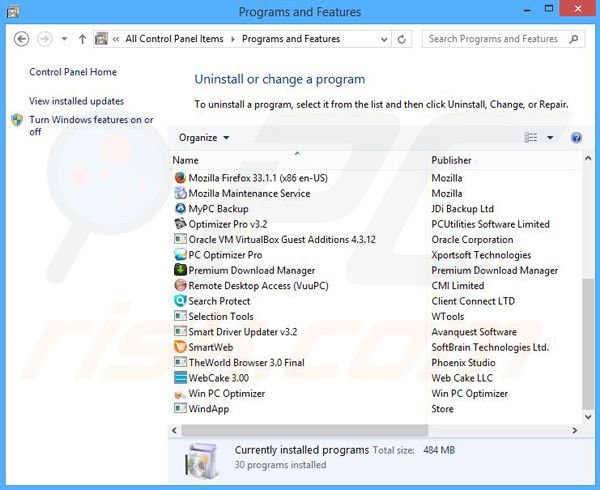Select Mozilla Firefox 33.1.1 (x86 en-US) entry
This screenshot has width=600, height=490.
258,178
